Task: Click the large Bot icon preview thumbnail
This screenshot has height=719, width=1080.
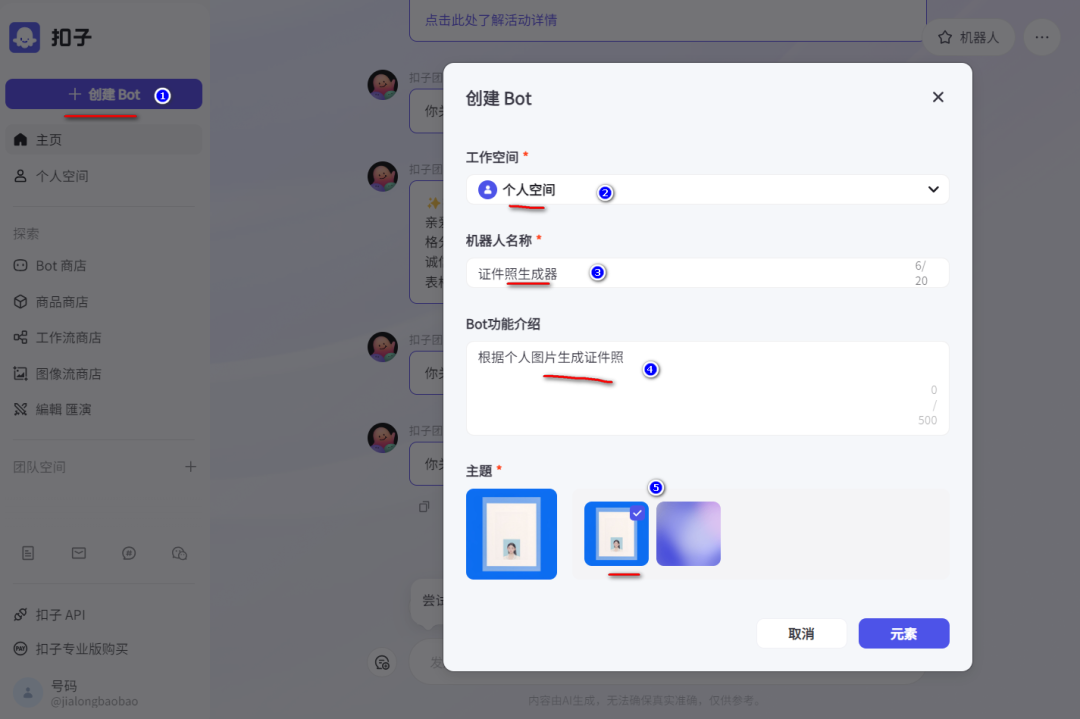Action: (x=511, y=534)
